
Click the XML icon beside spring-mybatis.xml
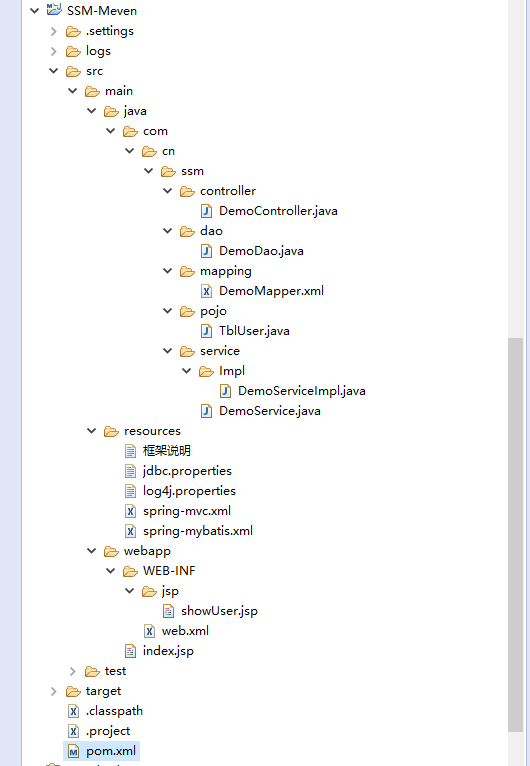130,531
